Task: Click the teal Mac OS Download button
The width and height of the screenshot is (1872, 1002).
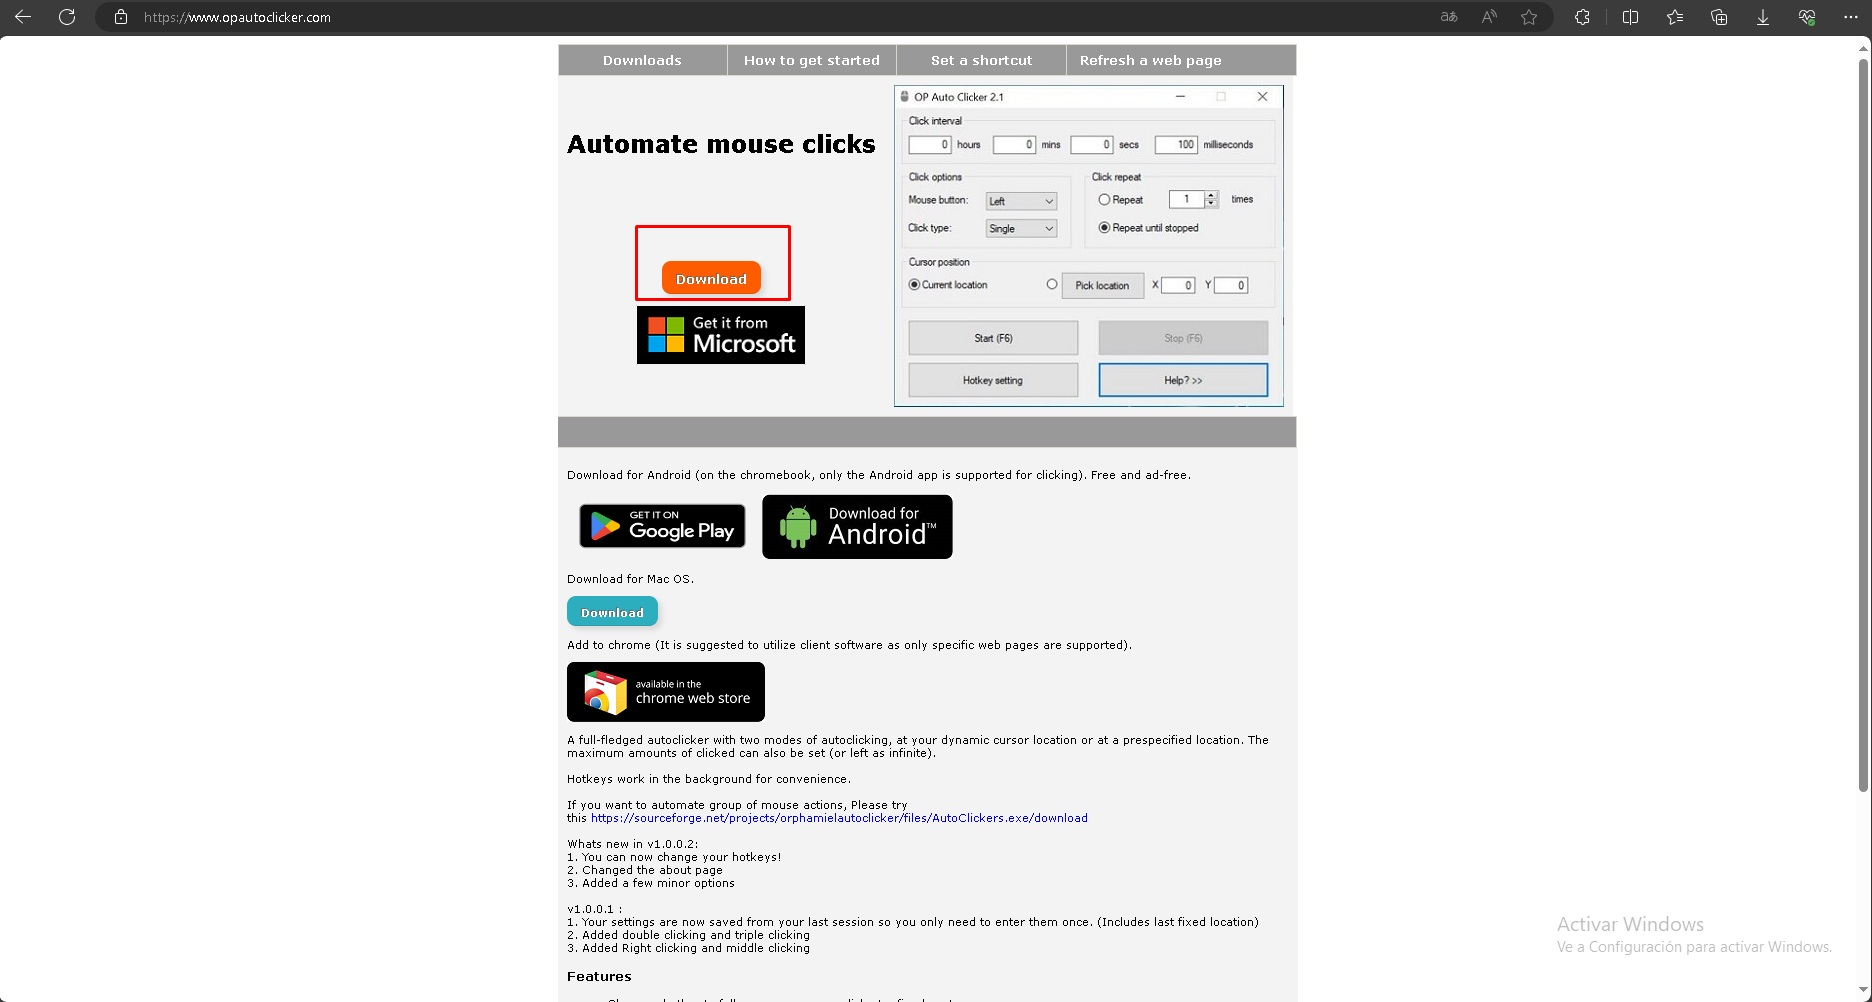Action: point(612,612)
